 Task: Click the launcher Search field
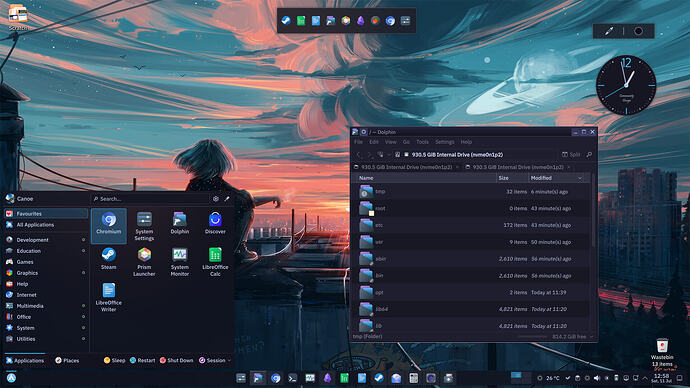coord(150,199)
